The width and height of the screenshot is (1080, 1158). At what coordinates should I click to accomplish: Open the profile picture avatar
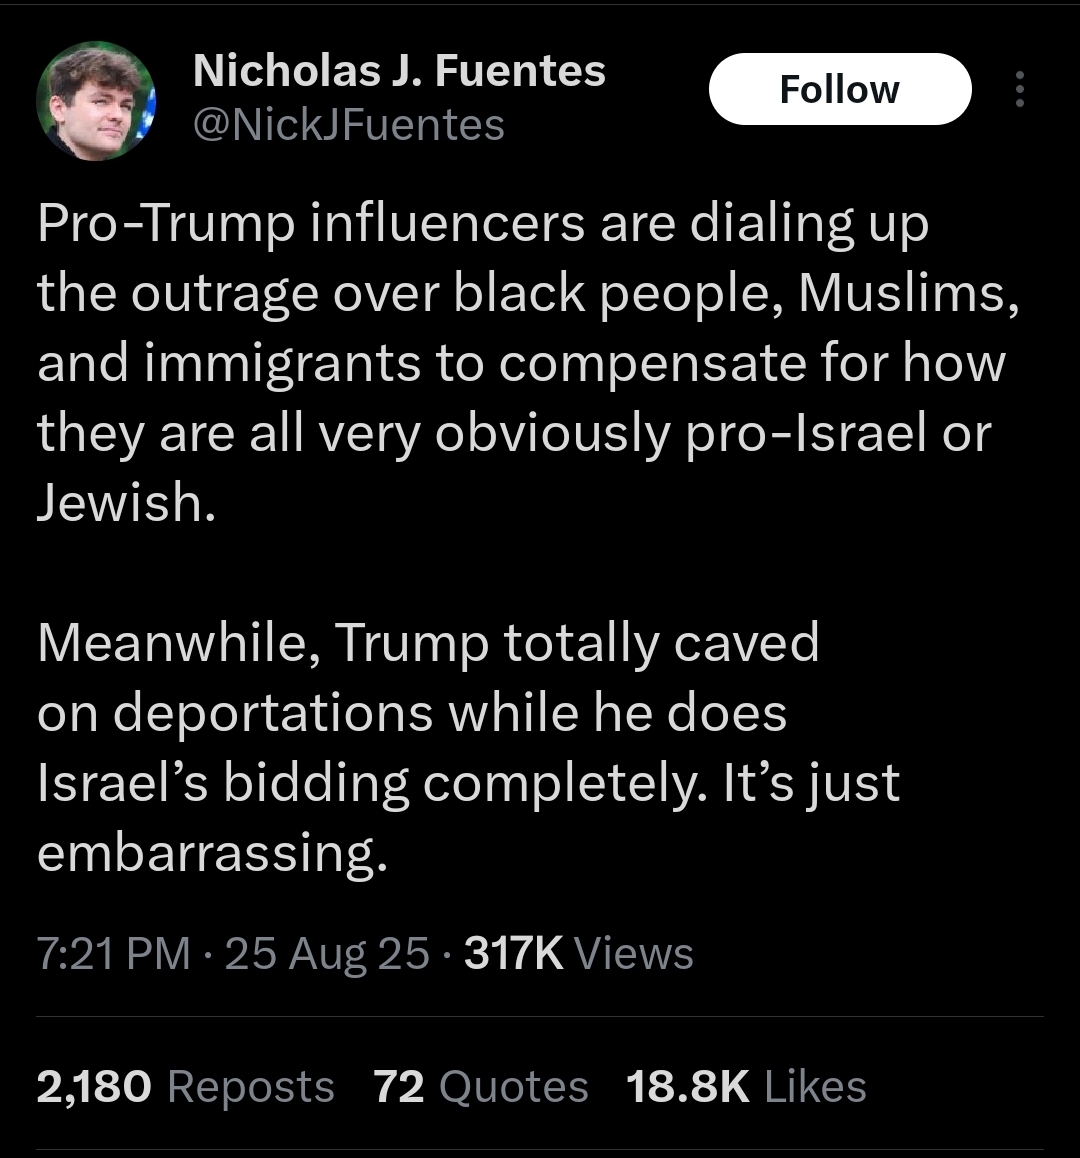95,100
